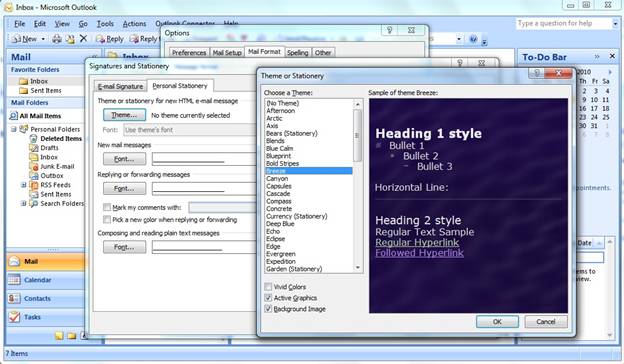Open the New button dropdown arrow
This screenshot has width=624, height=364.
43,39
